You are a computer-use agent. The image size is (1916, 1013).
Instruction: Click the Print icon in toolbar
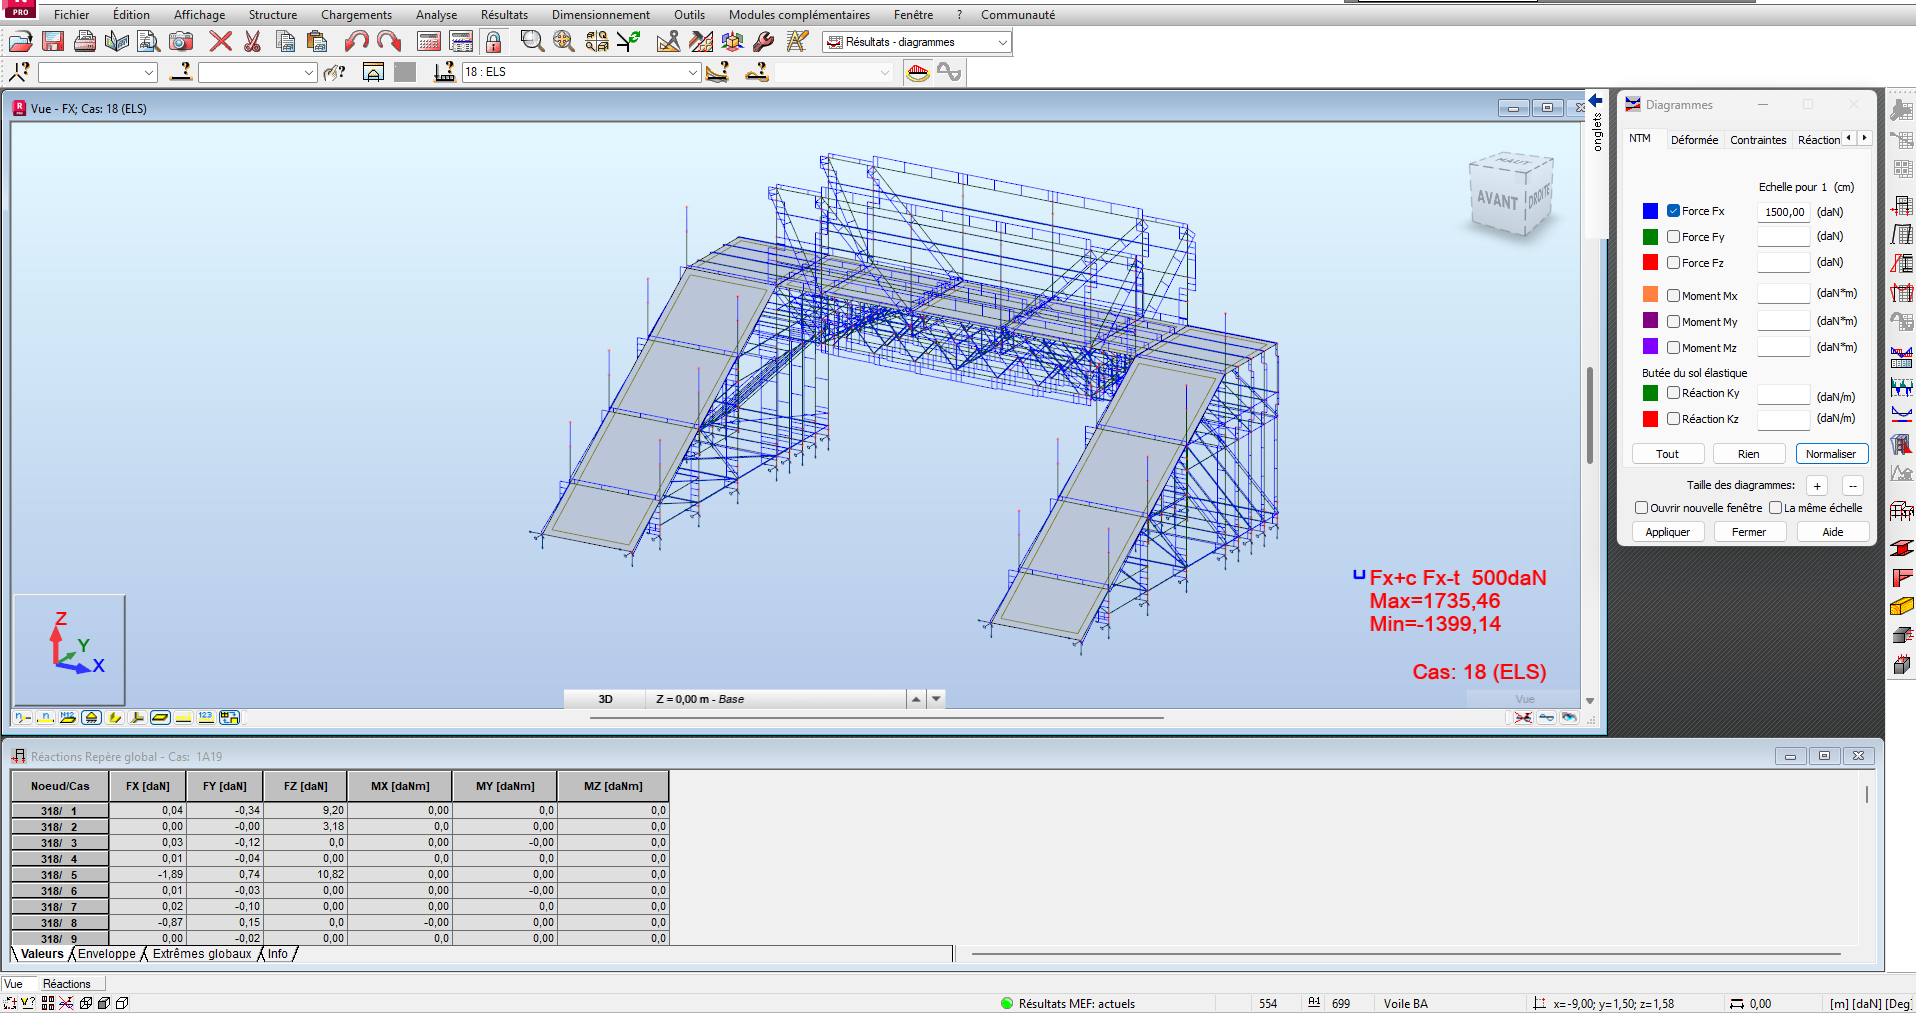[x=85, y=41]
